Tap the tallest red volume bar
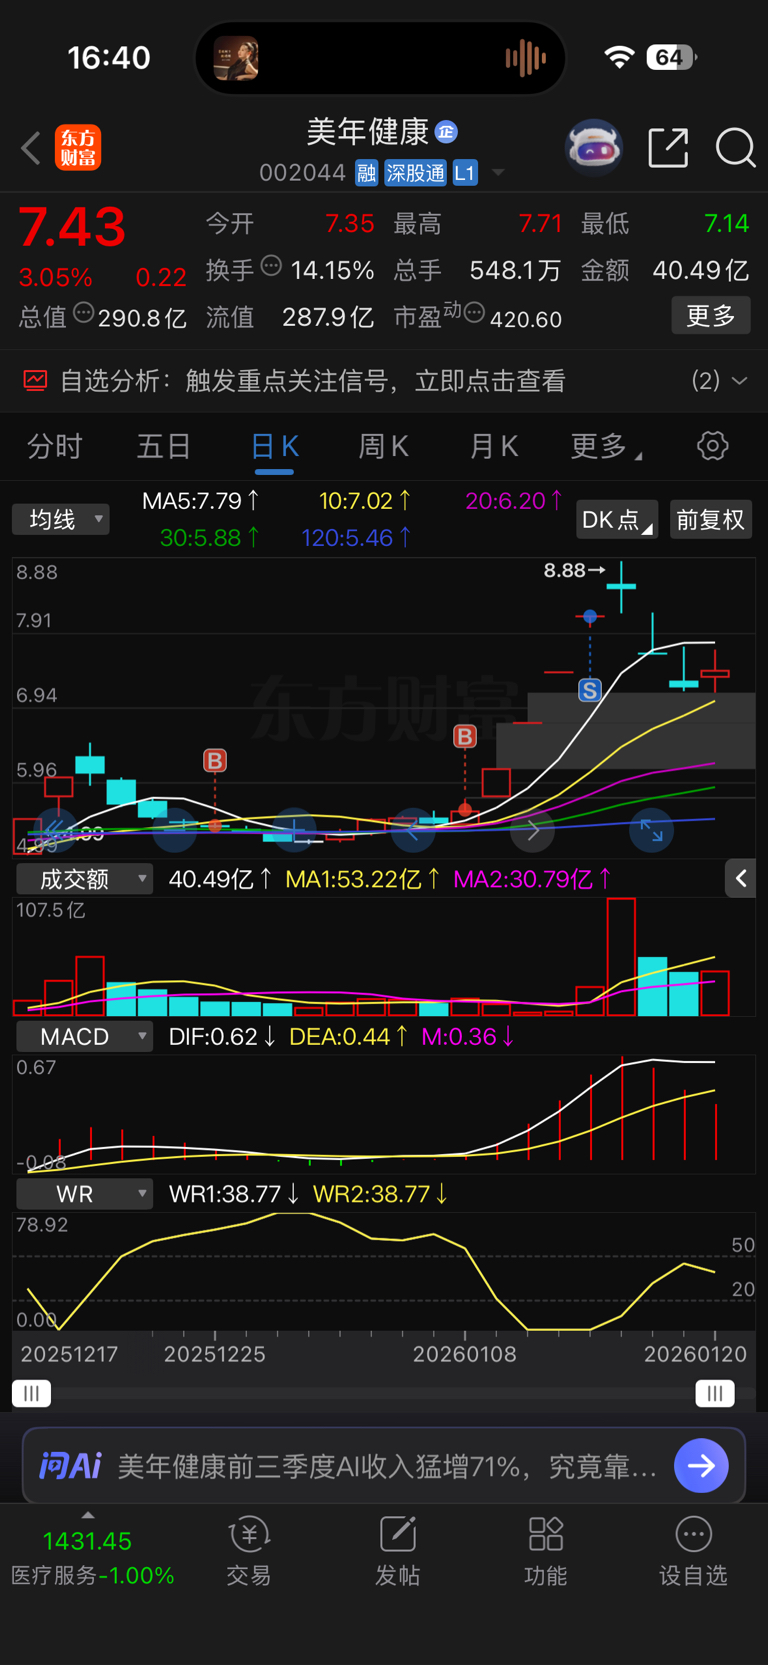Screen dimensions: 769x1665 (621, 957)
